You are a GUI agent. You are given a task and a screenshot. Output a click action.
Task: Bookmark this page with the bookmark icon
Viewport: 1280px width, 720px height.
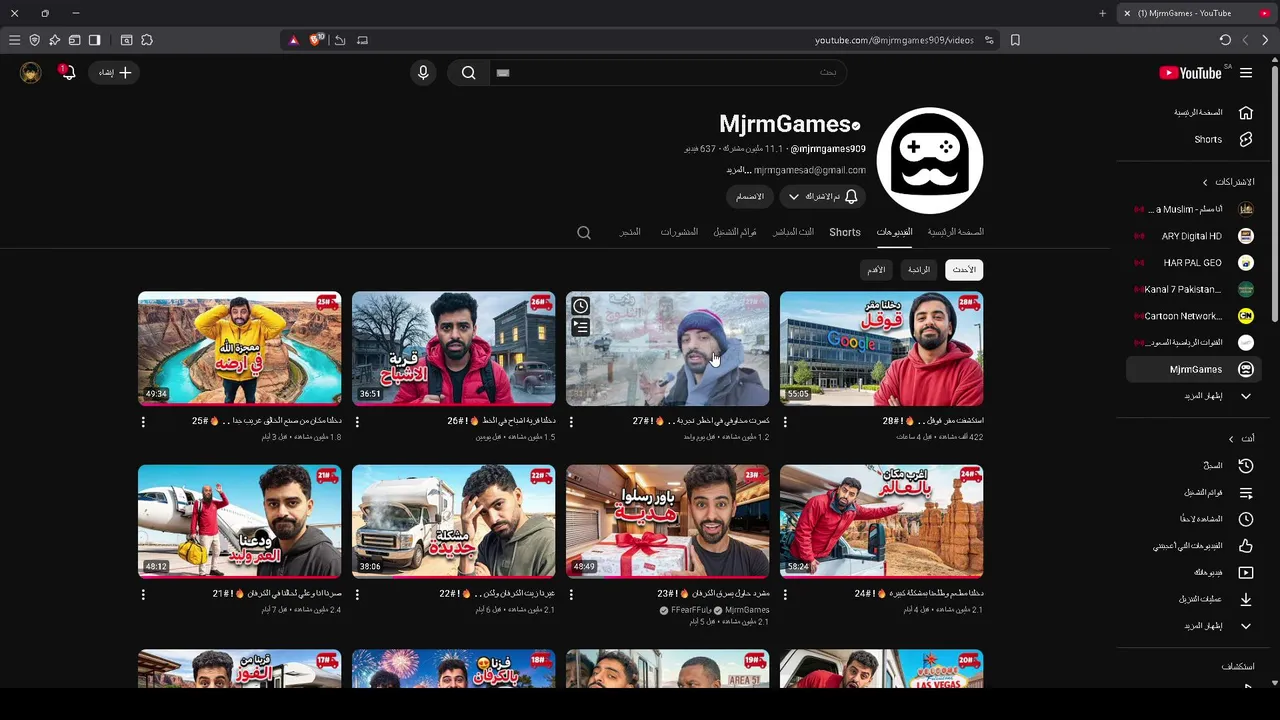1015,40
